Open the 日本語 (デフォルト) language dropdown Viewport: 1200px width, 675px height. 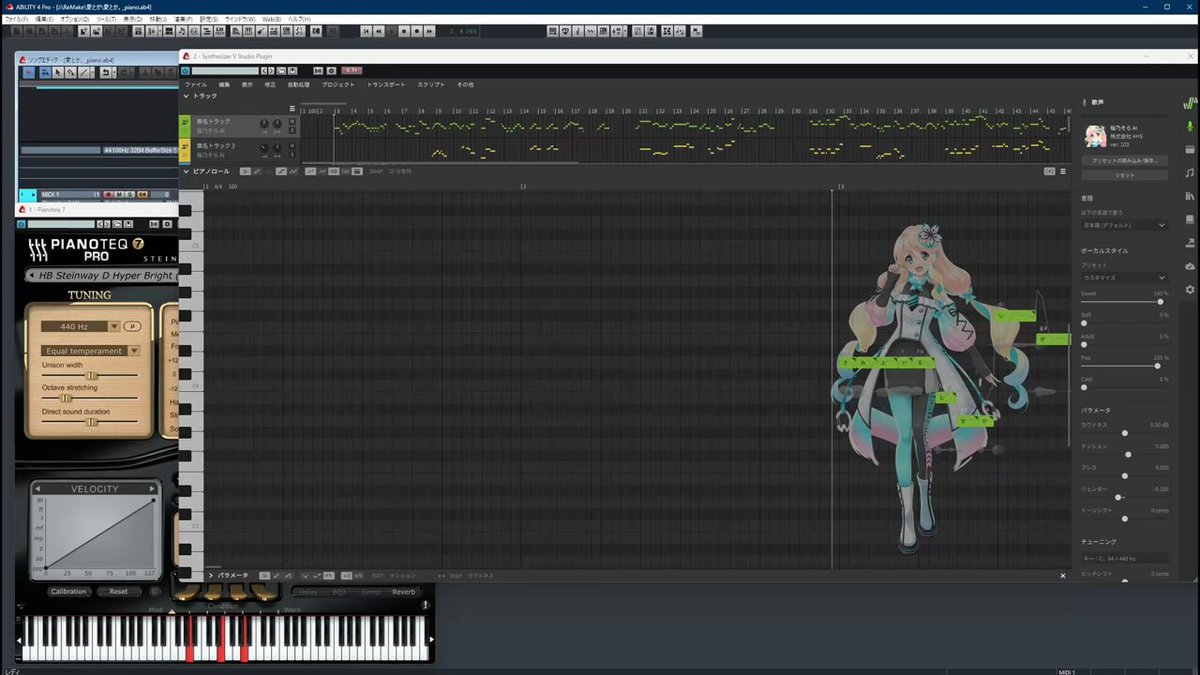[x=1124, y=225]
